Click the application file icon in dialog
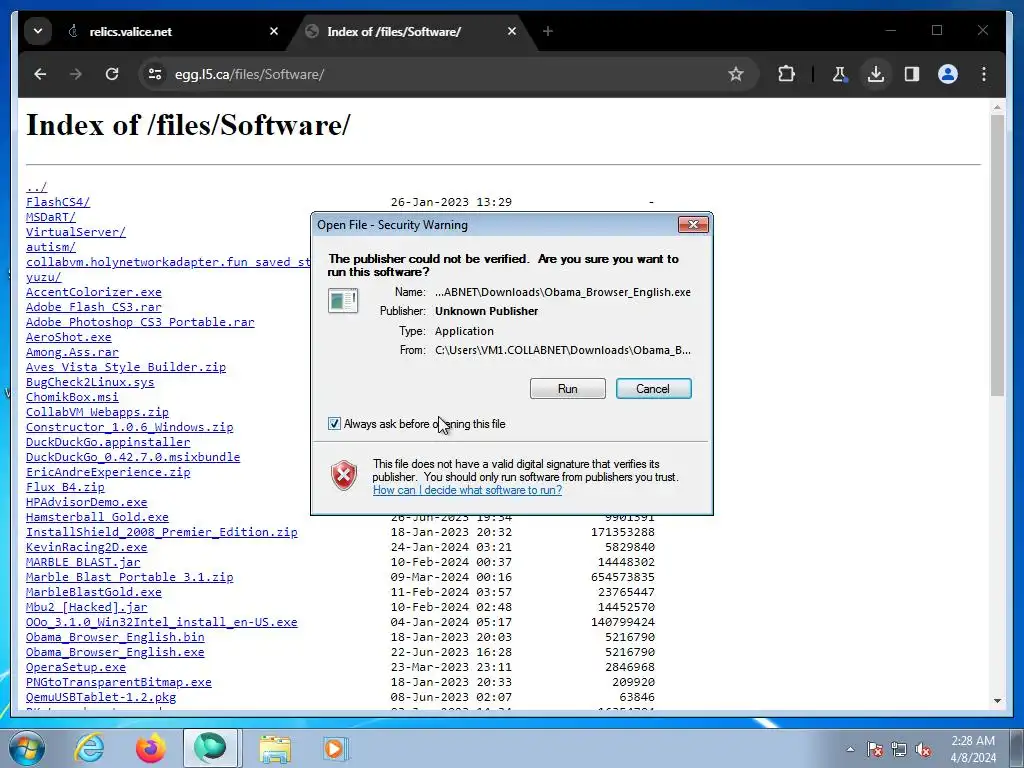Viewport: 1024px width, 768px height. [343, 301]
